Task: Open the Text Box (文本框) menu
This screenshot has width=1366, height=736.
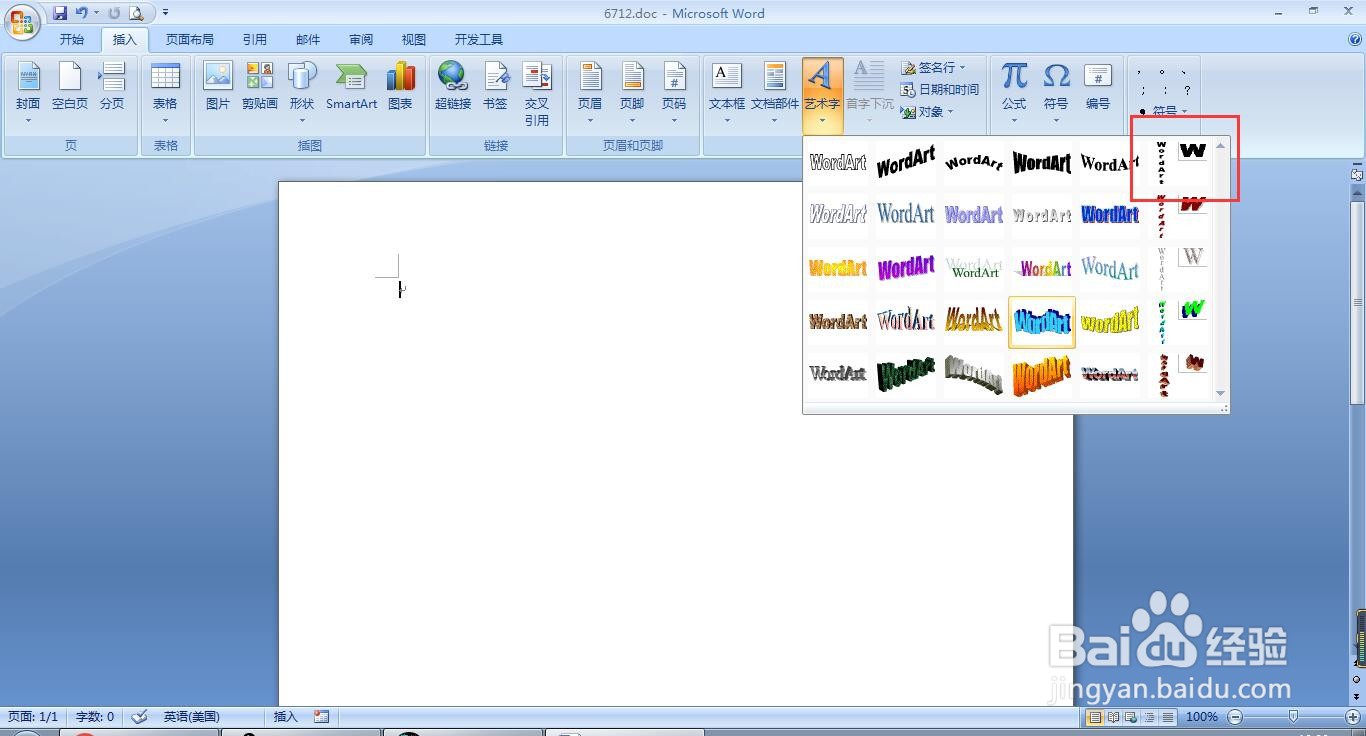Action: (x=727, y=93)
